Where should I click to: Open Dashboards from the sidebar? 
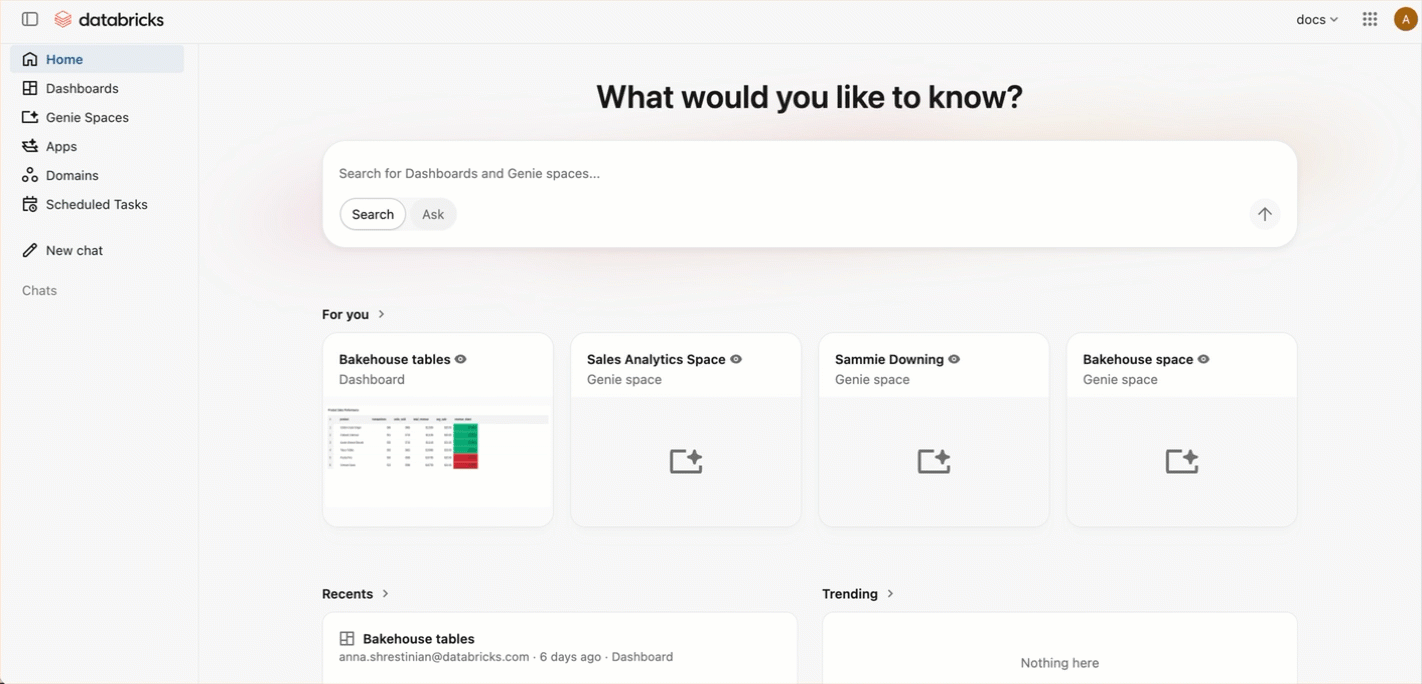(x=97, y=88)
